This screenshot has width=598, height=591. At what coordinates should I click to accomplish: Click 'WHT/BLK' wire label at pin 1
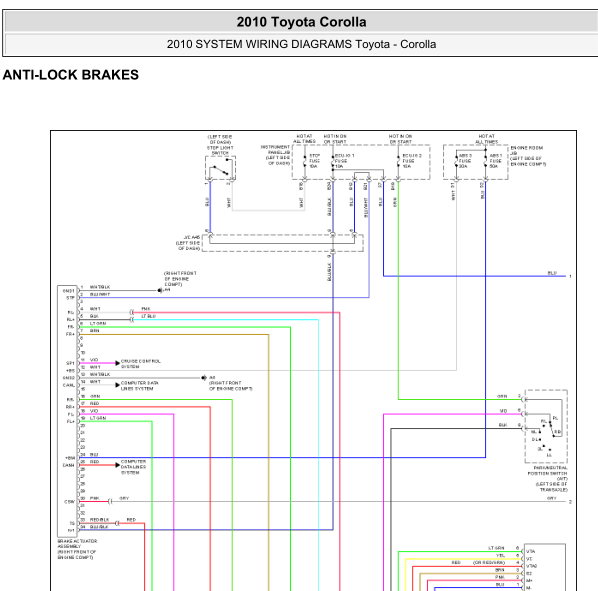100,287
